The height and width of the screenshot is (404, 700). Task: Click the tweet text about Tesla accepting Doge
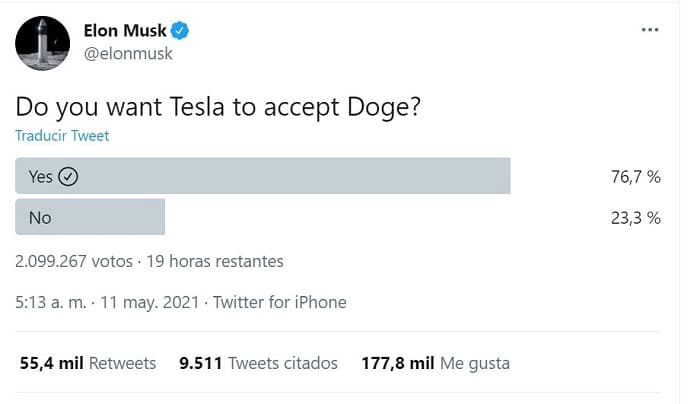point(218,108)
